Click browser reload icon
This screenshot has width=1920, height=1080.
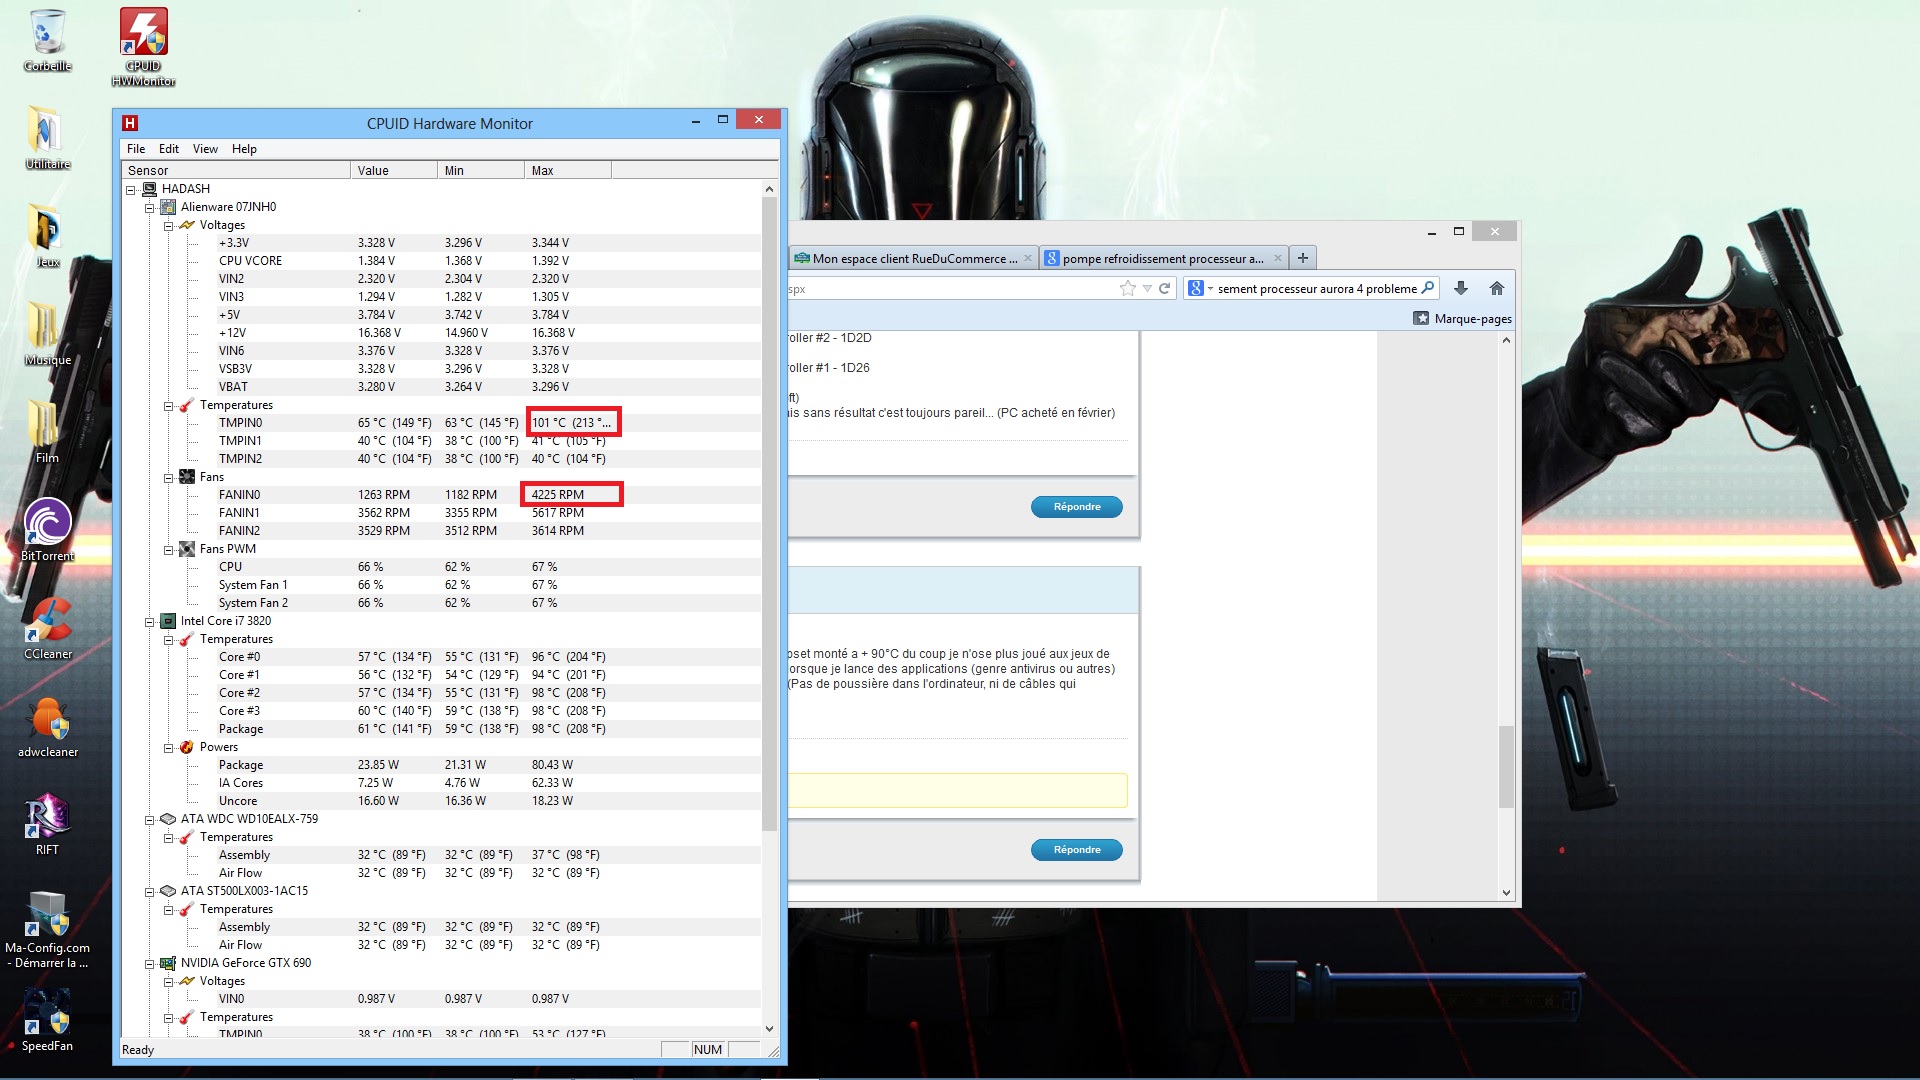click(1164, 288)
